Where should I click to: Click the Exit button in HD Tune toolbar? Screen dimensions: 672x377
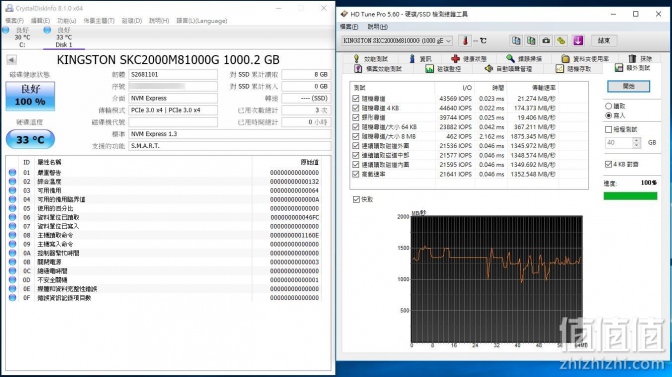click(x=604, y=41)
